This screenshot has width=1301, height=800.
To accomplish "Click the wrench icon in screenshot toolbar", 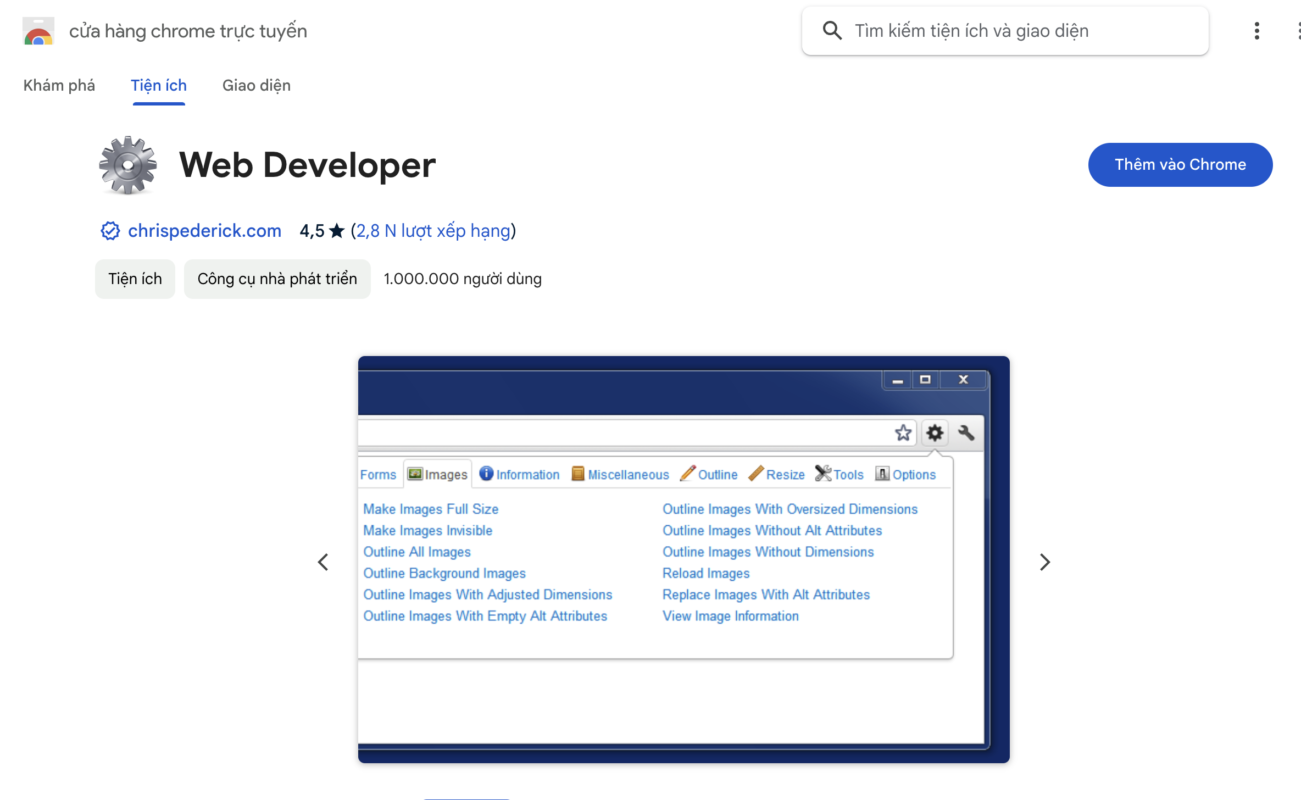I will coord(966,433).
